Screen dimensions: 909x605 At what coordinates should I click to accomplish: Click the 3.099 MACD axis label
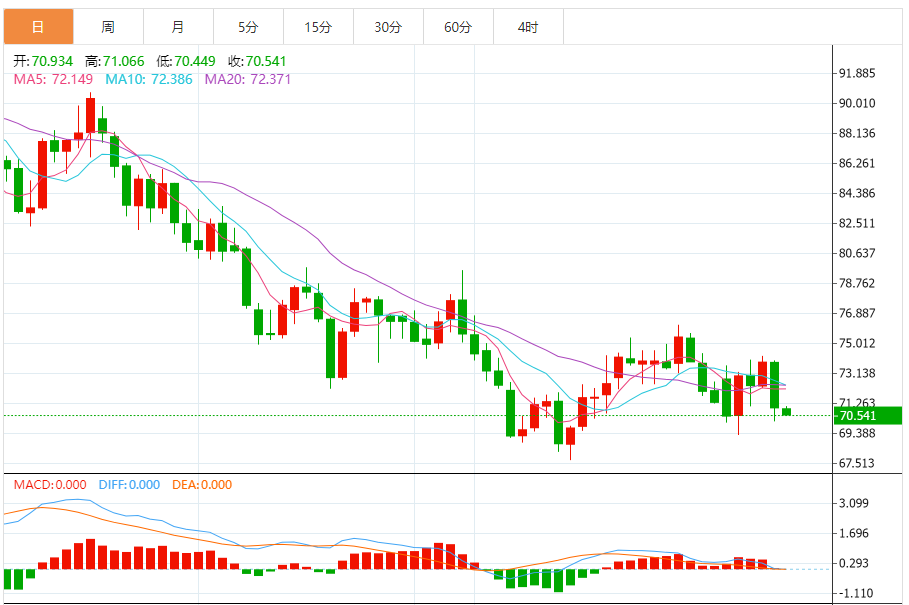pos(853,503)
